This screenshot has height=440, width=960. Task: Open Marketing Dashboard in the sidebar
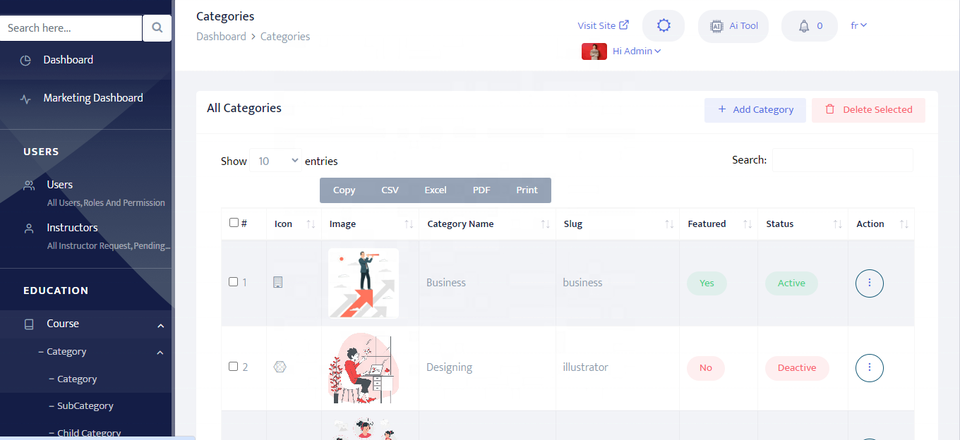[93, 98]
